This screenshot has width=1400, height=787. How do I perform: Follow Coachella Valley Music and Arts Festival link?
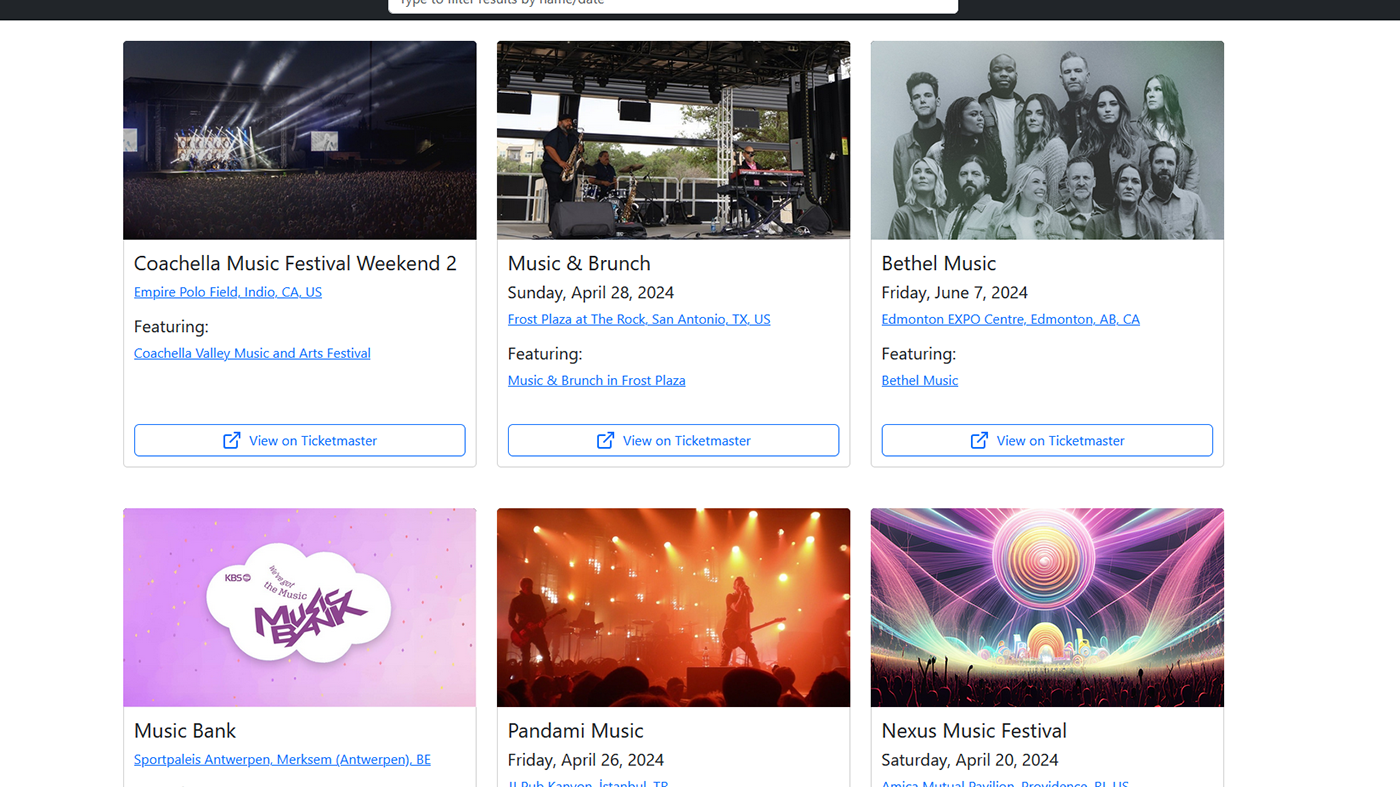coord(252,353)
